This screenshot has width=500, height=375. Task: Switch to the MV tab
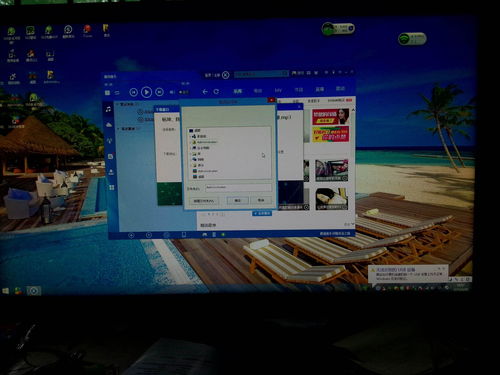pyautogui.click(x=278, y=90)
